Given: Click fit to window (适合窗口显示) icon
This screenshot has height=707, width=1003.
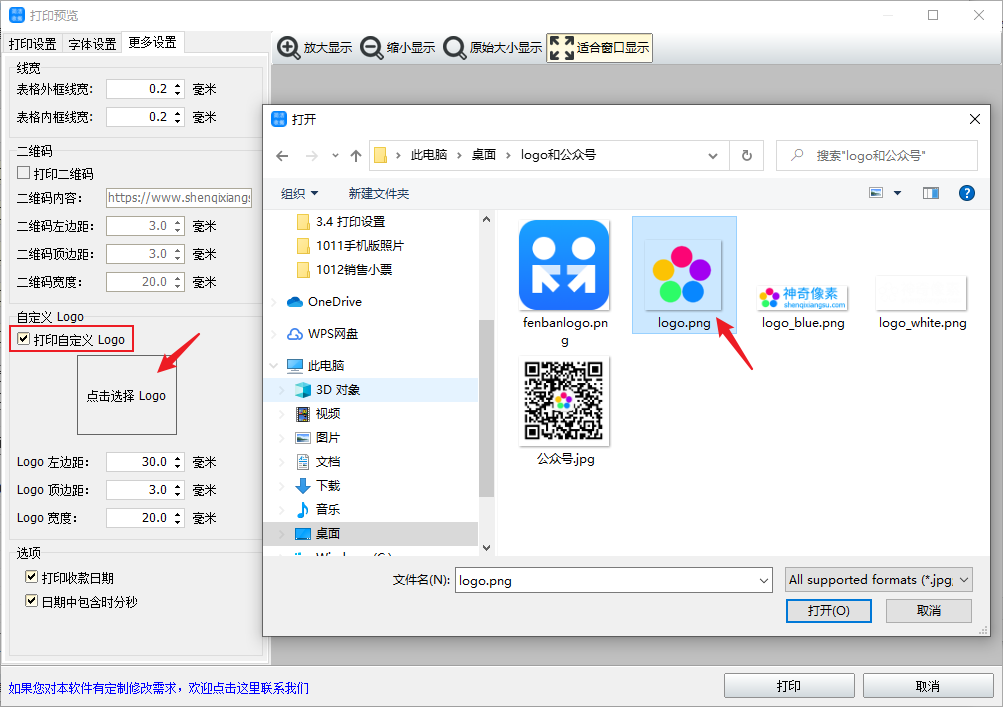Looking at the screenshot, I should [562, 47].
